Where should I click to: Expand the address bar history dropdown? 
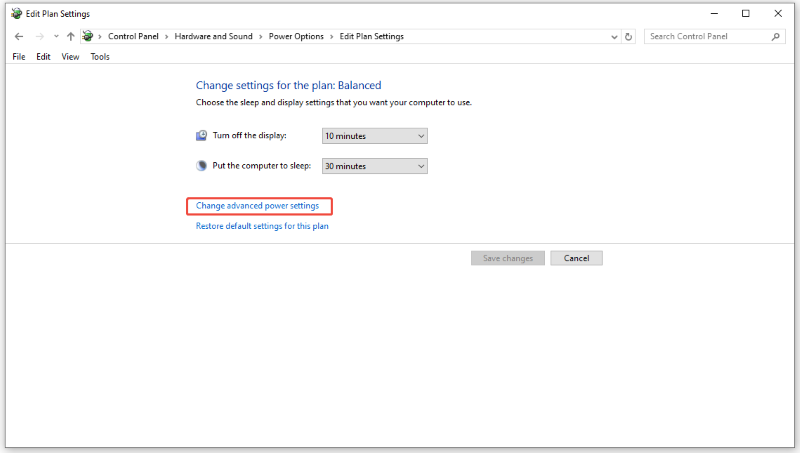[x=614, y=37]
